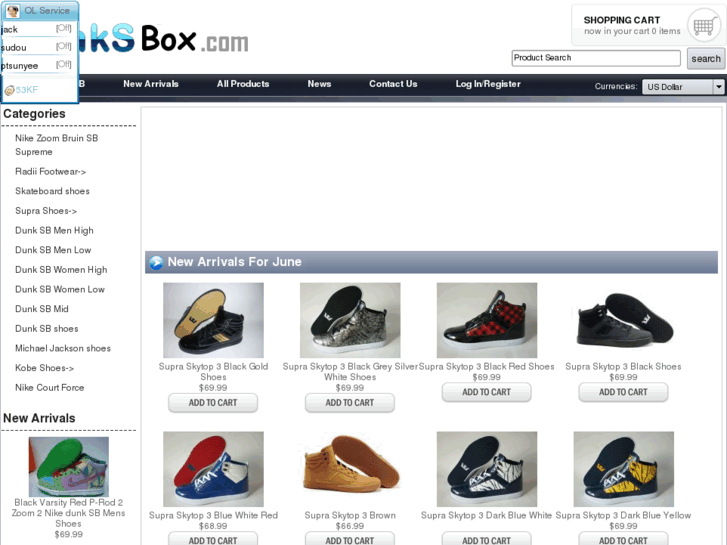Add Supra Skytop 3 Black Red Shoes to cart

point(486,392)
